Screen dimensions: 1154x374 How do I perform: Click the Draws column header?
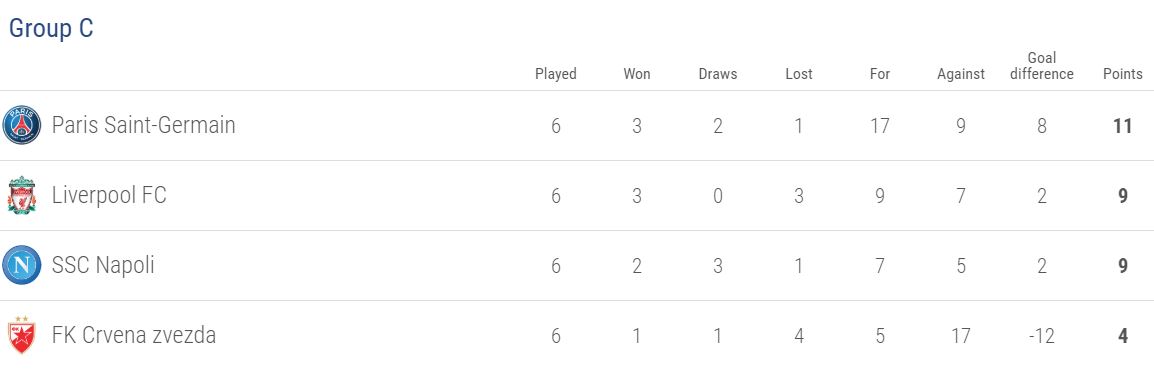coord(718,74)
